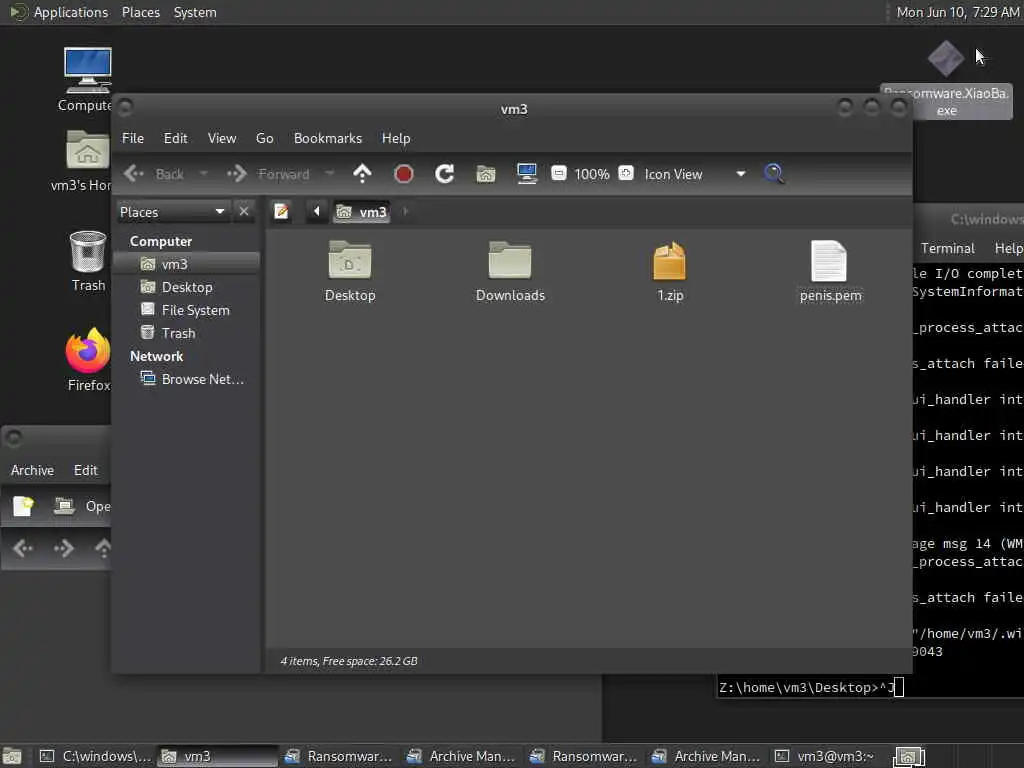The height and width of the screenshot is (768, 1024).
Task: Select Trash in the sidebar
Action: point(186,333)
